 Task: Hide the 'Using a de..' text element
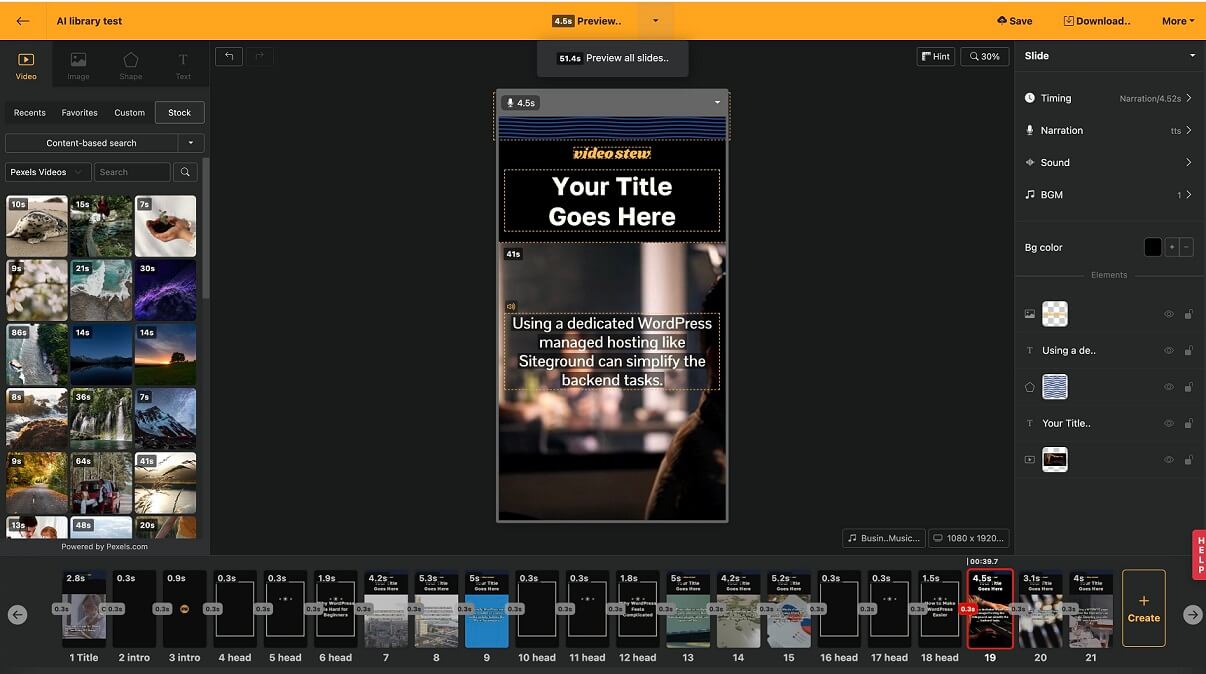1168,351
